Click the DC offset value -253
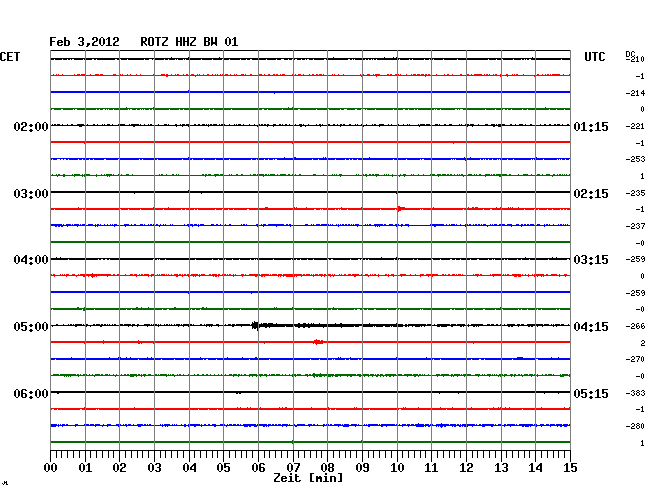Viewport: 650px width, 494px height. [x=635, y=159]
